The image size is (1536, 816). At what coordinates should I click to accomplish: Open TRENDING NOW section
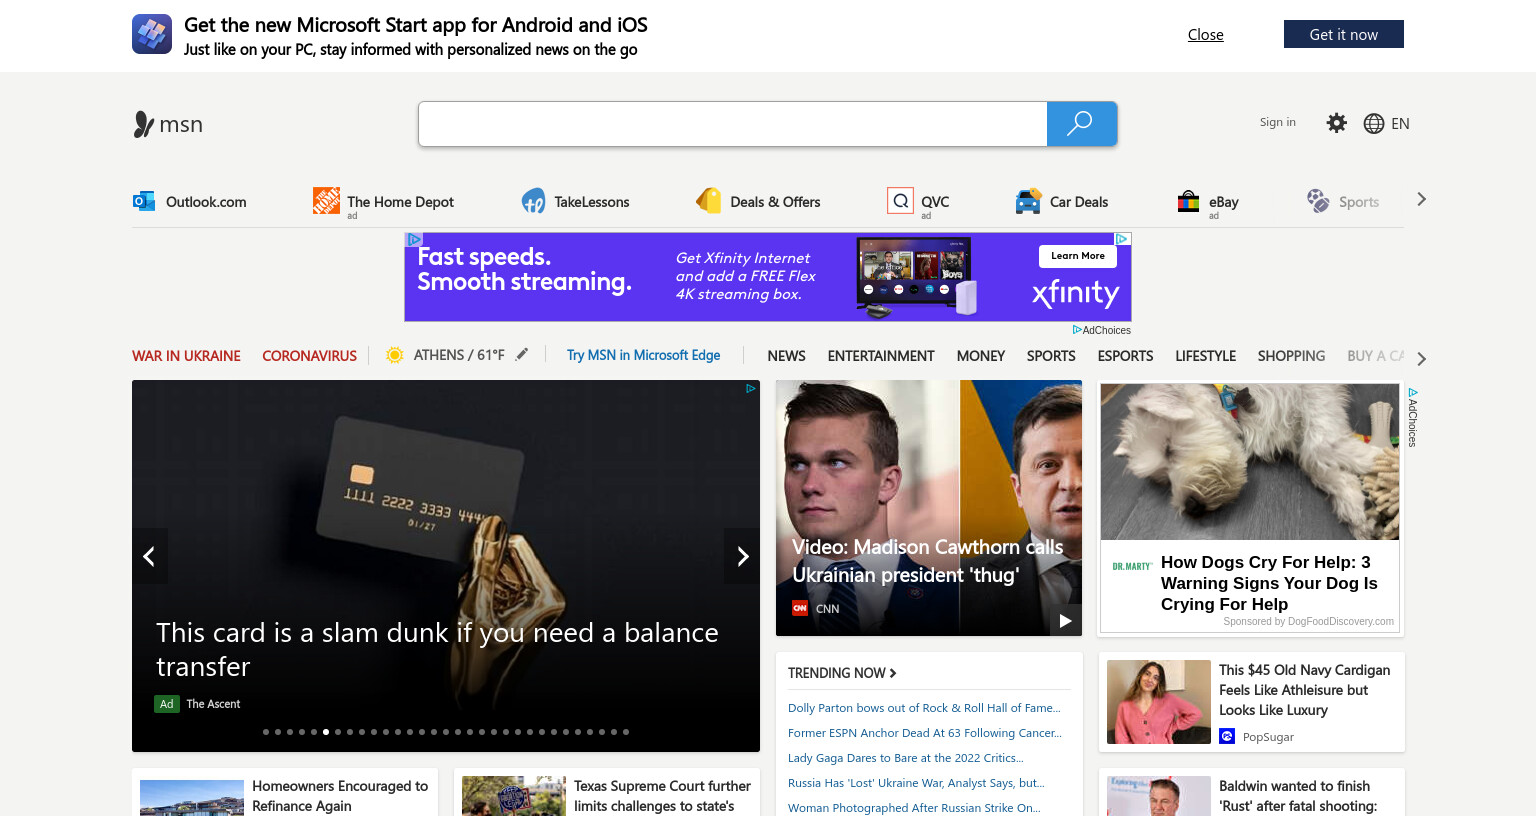842,673
